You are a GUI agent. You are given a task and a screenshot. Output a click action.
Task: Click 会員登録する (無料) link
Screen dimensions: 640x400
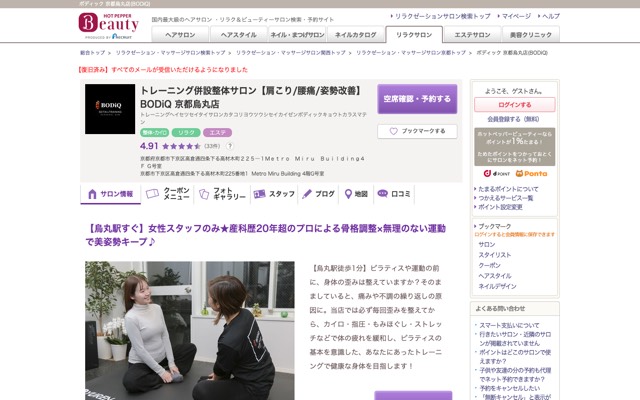(x=513, y=119)
